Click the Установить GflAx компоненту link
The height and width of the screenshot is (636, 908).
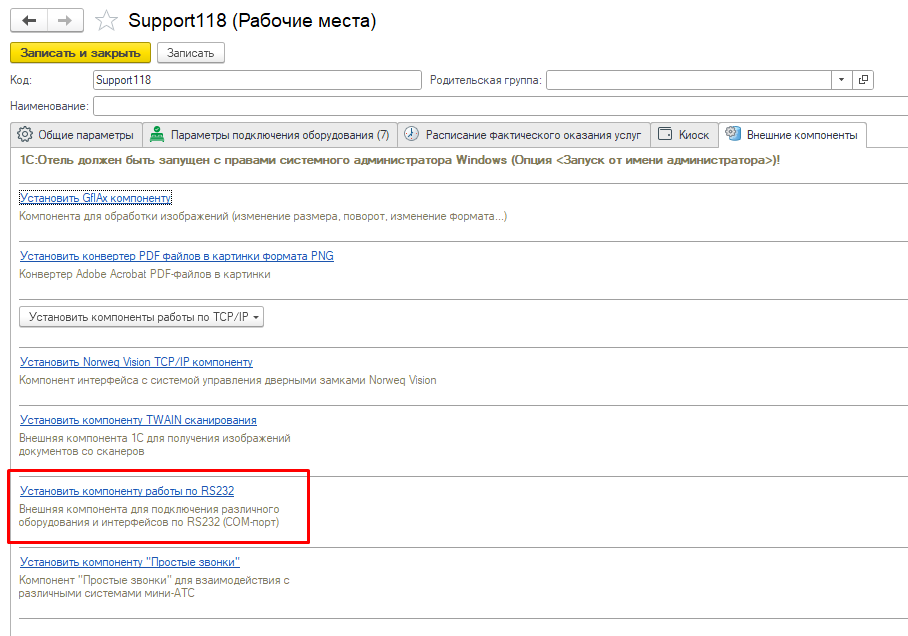[x=96, y=198]
